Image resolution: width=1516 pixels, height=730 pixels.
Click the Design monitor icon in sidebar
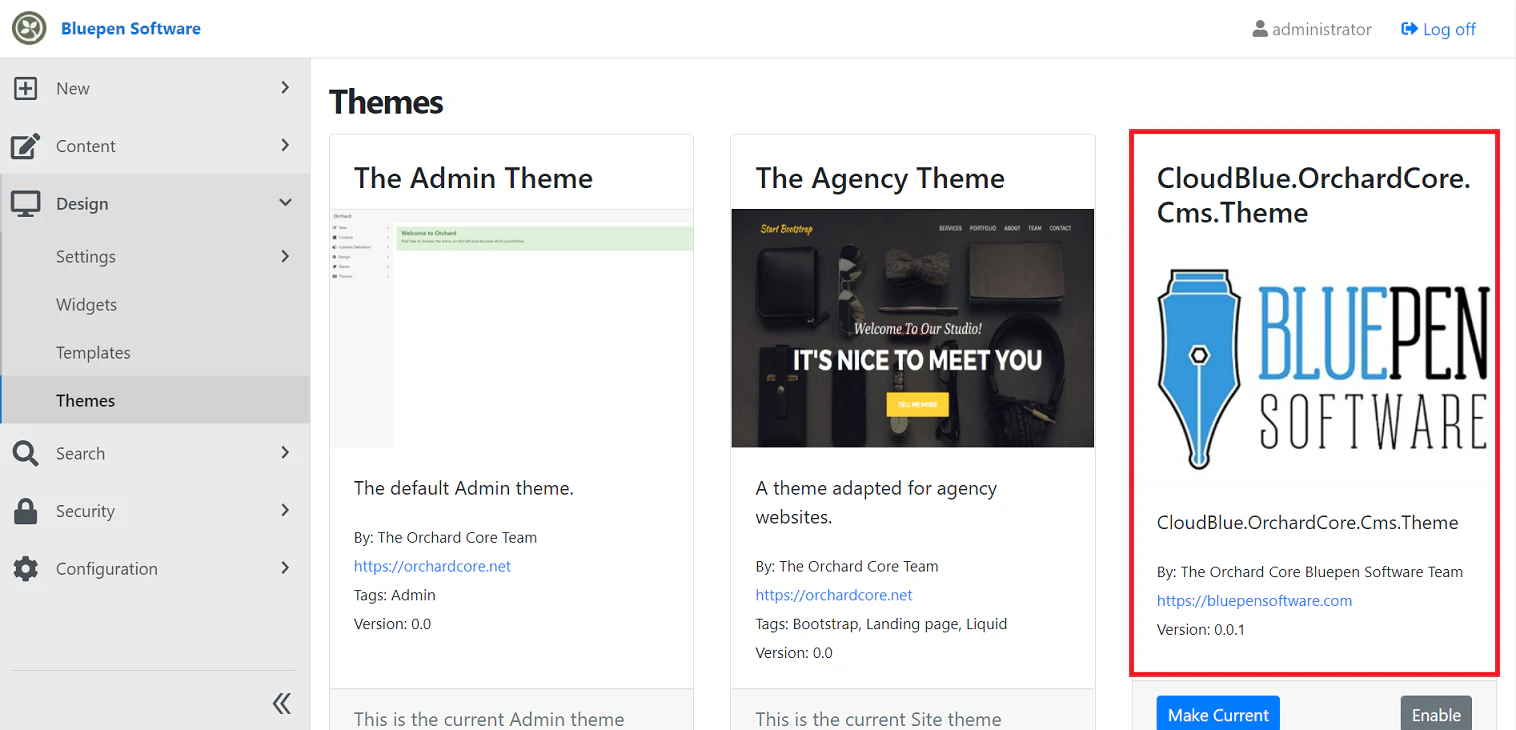click(x=25, y=204)
